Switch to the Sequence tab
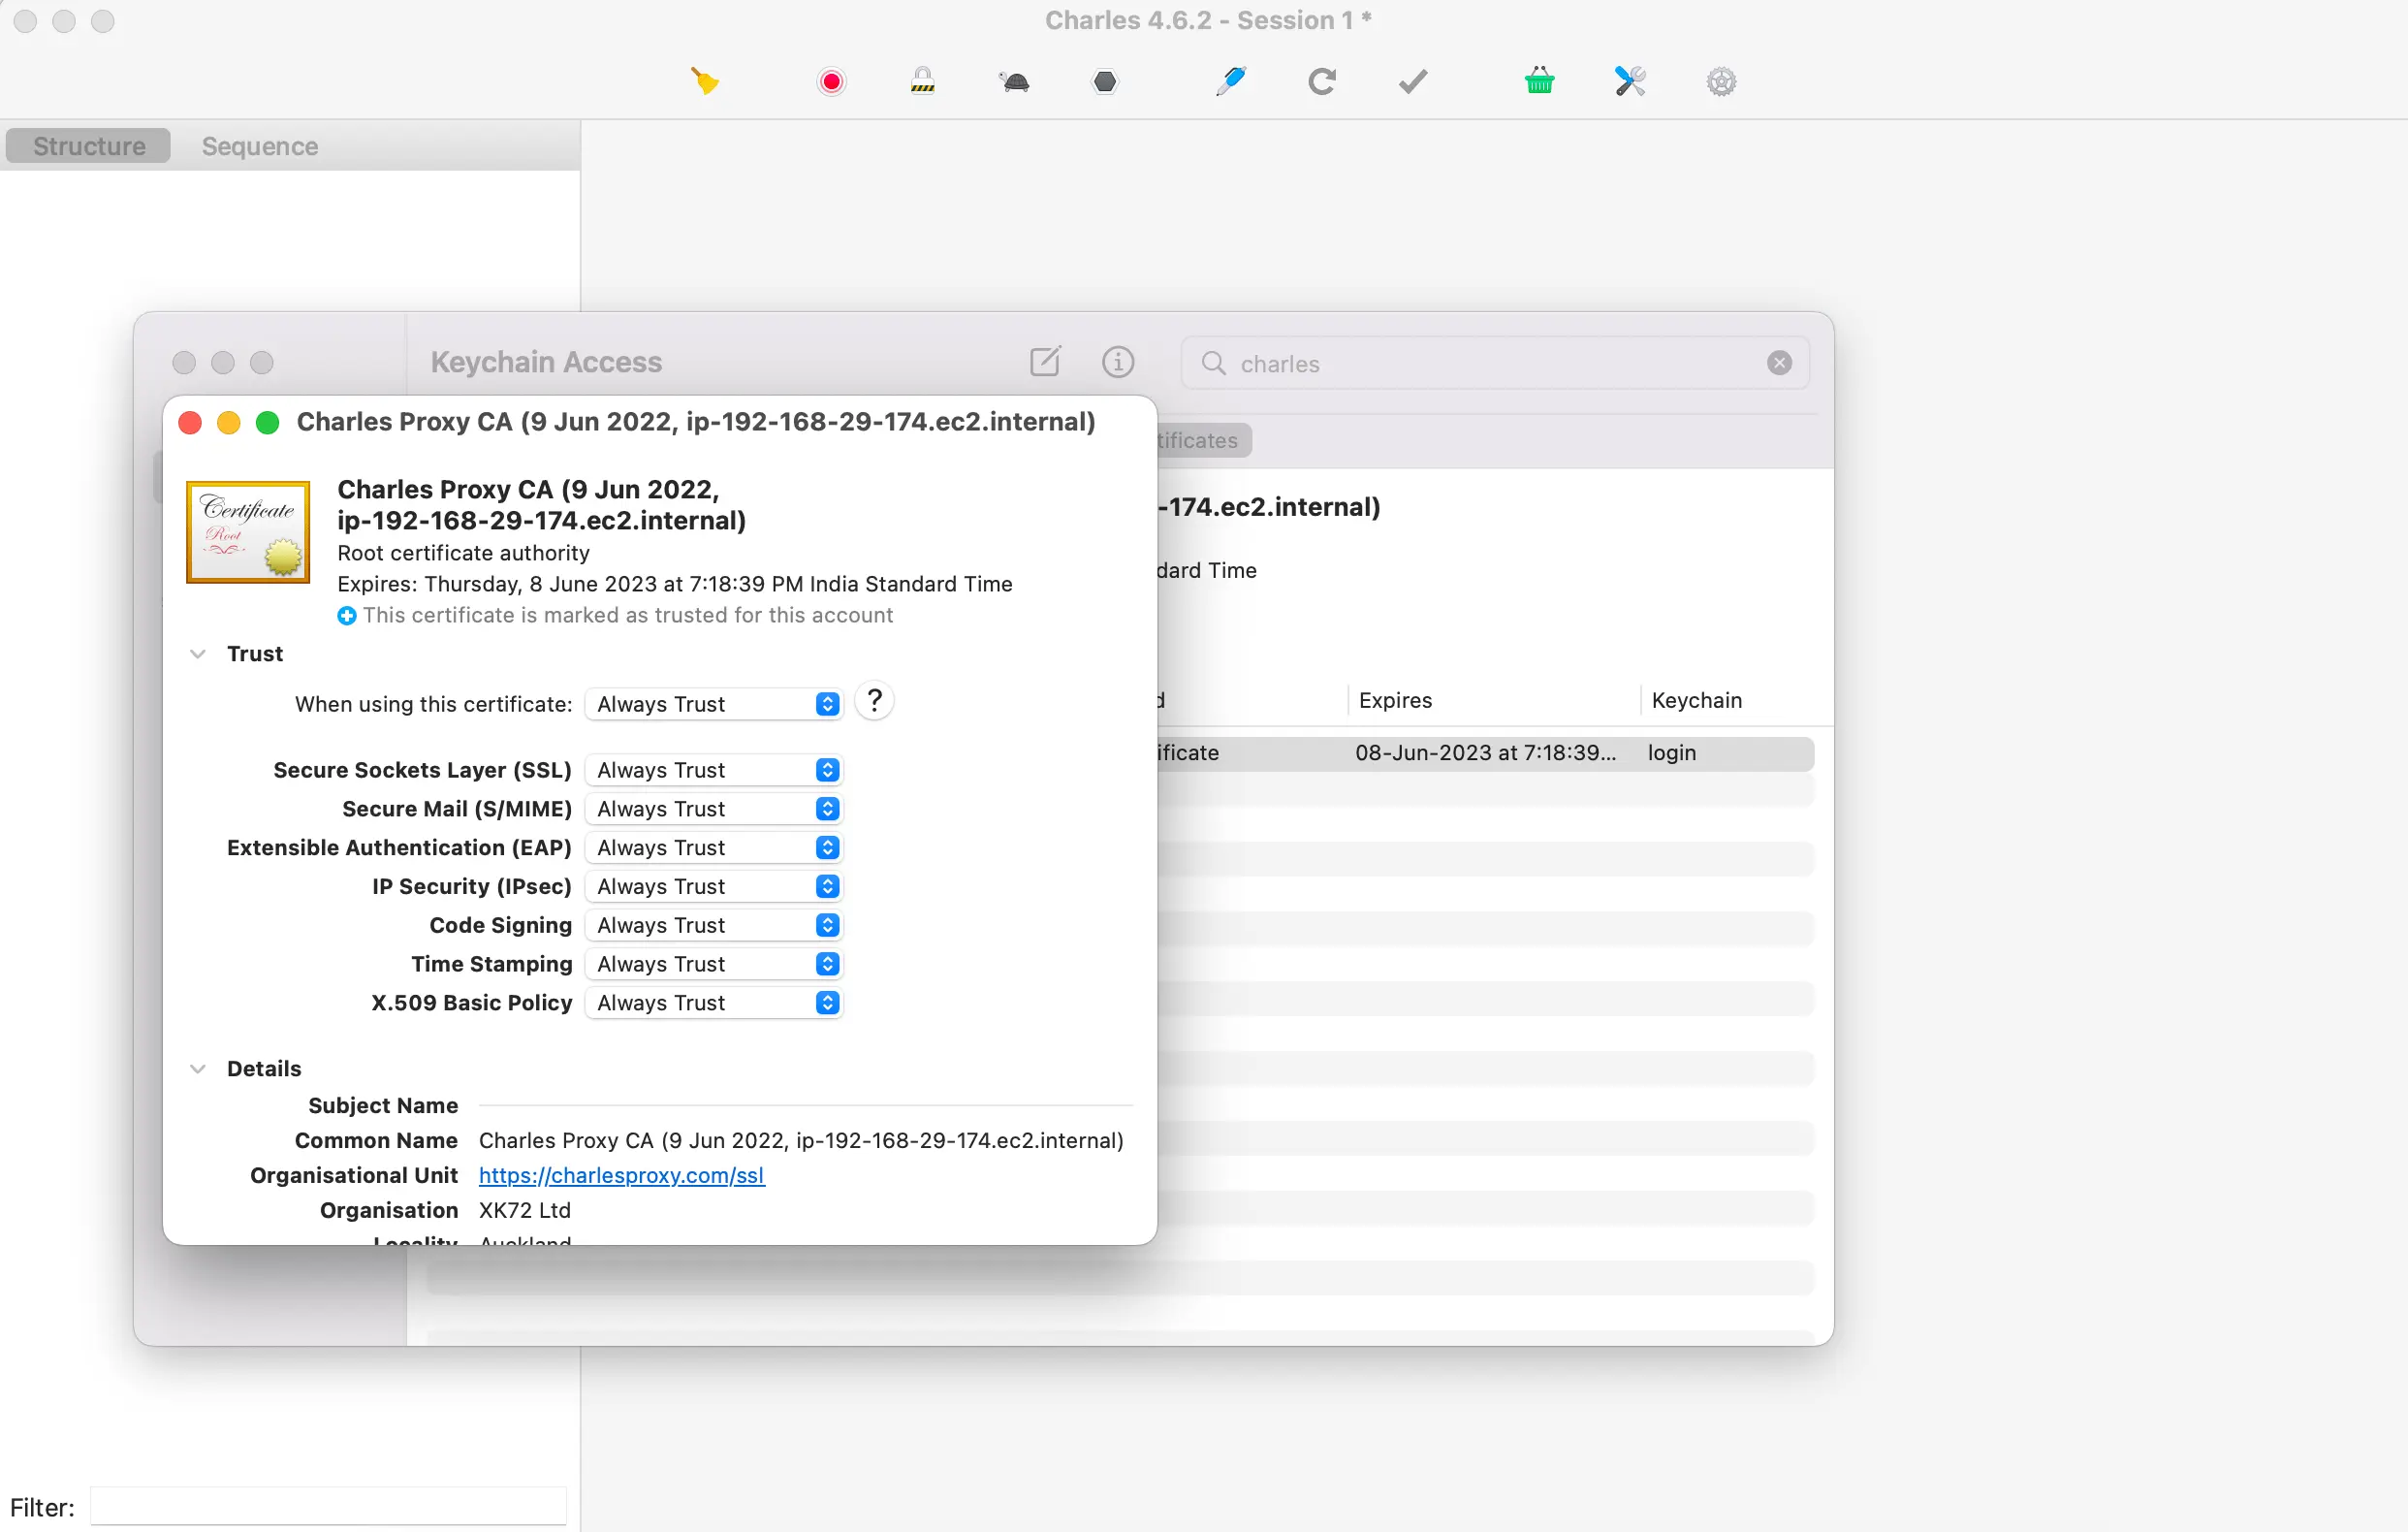The height and width of the screenshot is (1532, 2408). tap(260, 146)
